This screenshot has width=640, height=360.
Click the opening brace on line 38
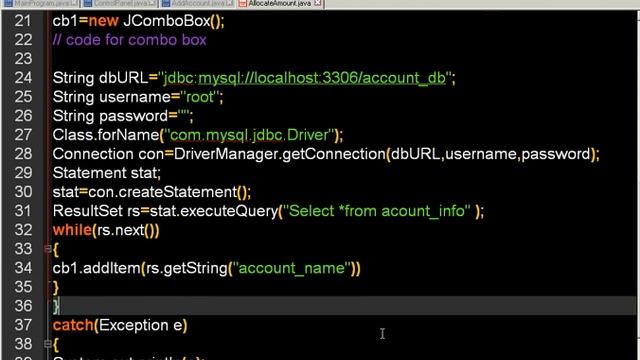[56, 344]
